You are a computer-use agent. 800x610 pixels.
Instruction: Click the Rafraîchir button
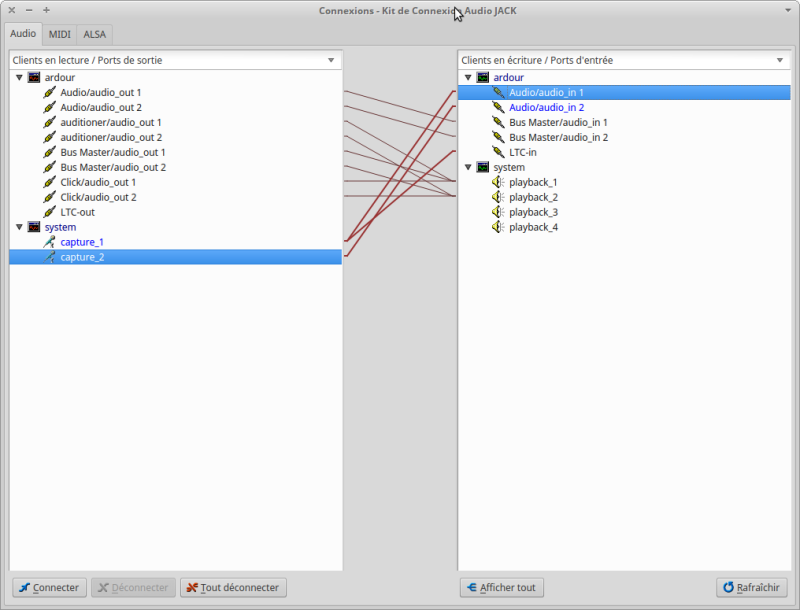tap(752, 588)
